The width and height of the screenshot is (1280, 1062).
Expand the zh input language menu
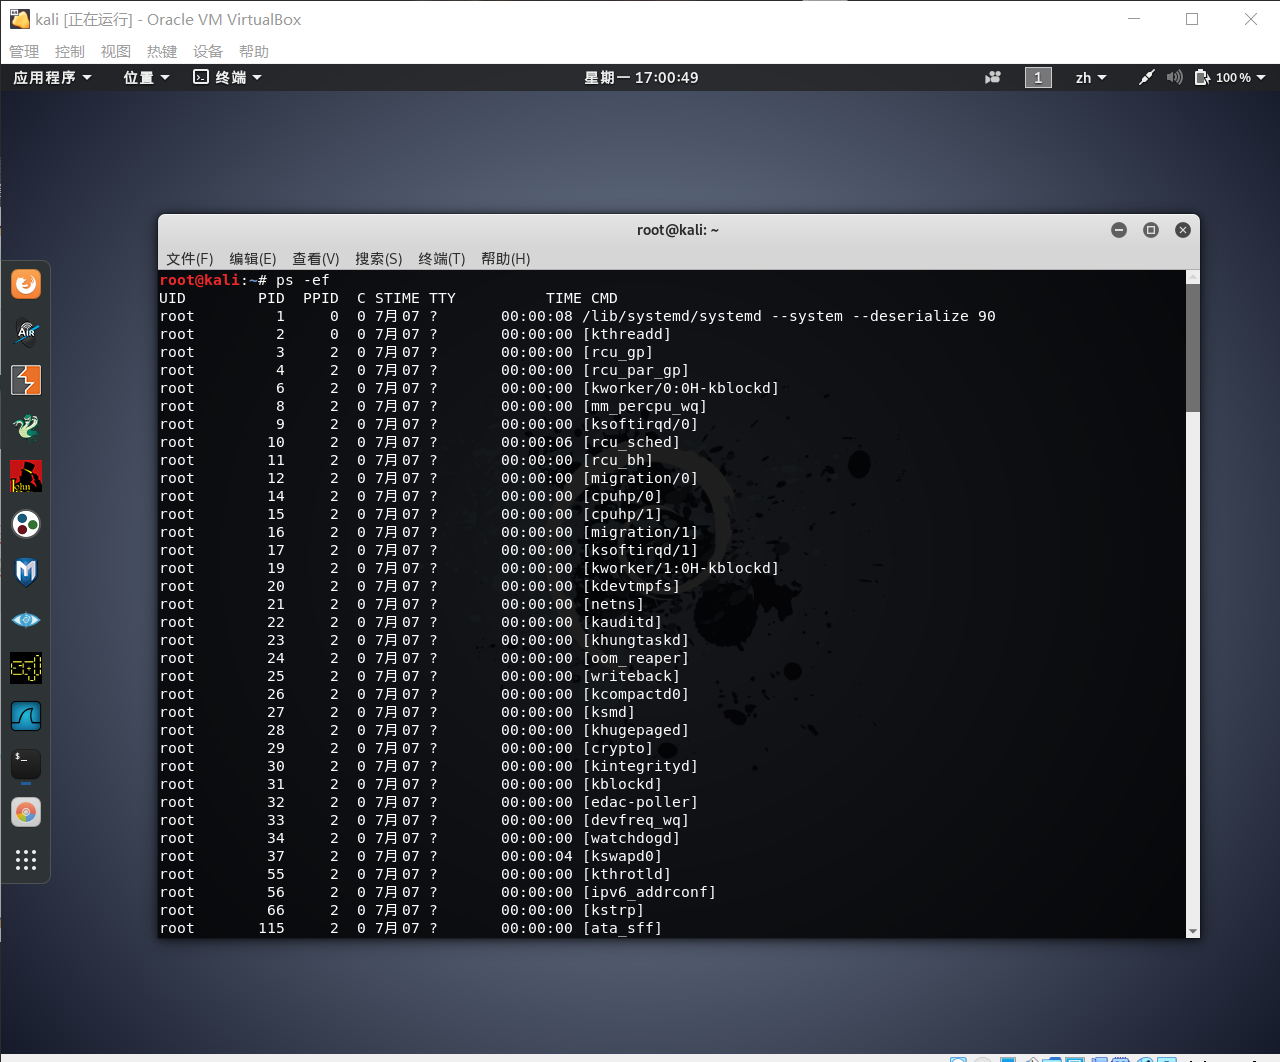click(x=1091, y=77)
